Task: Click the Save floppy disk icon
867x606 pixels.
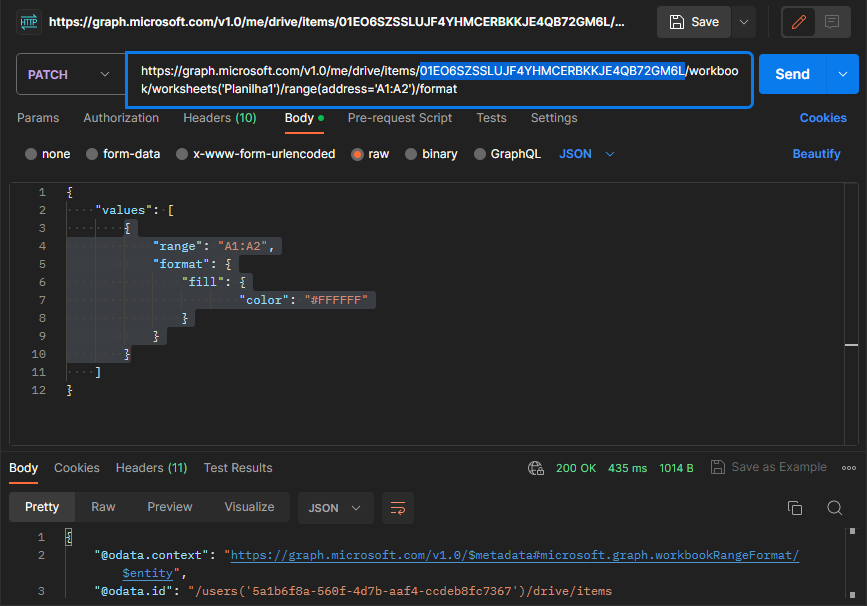Action: tap(677, 22)
